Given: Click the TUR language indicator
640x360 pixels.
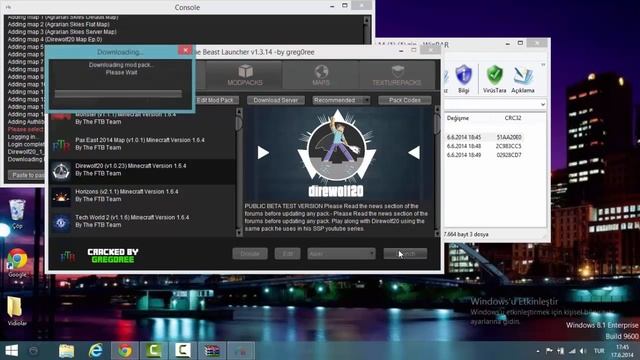Looking at the screenshot, I should point(599,351).
